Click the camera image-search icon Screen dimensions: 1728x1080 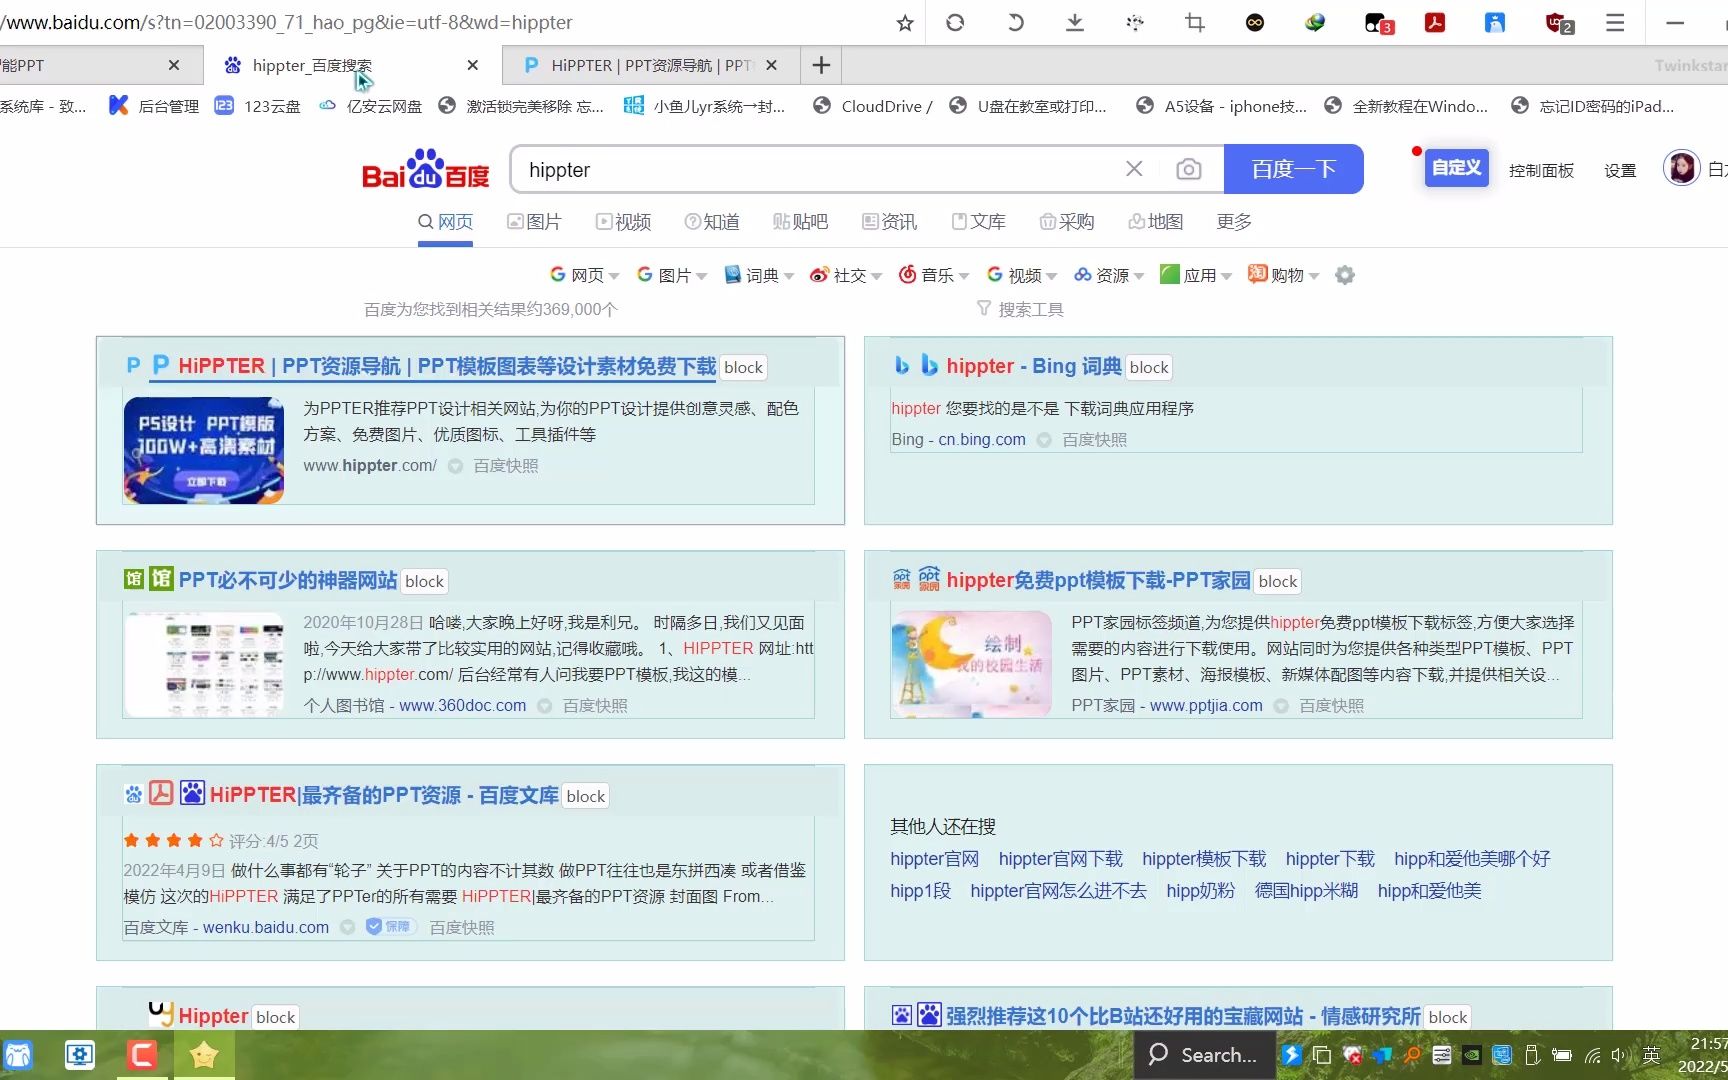click(x=1188, y=169)
